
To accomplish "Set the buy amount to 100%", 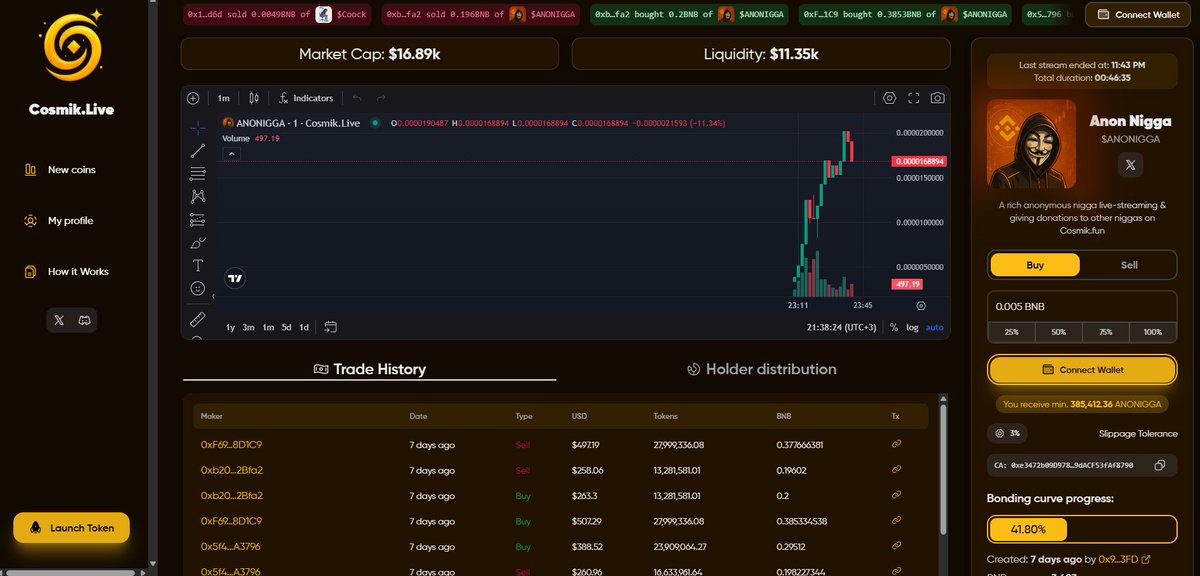I will click(x=1152, y=332).
